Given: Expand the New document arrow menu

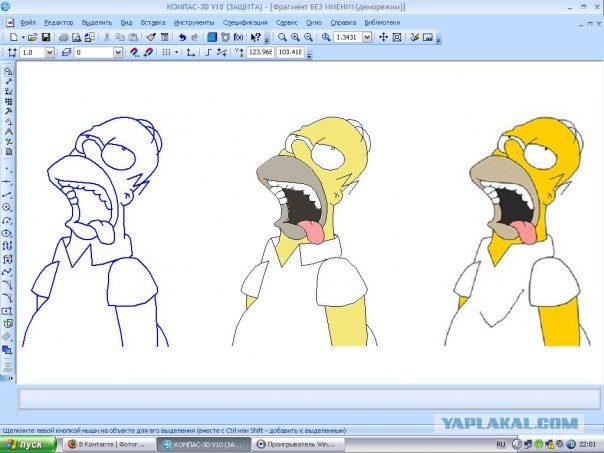Looking at the screenshot, I should (x=23, y=37).
